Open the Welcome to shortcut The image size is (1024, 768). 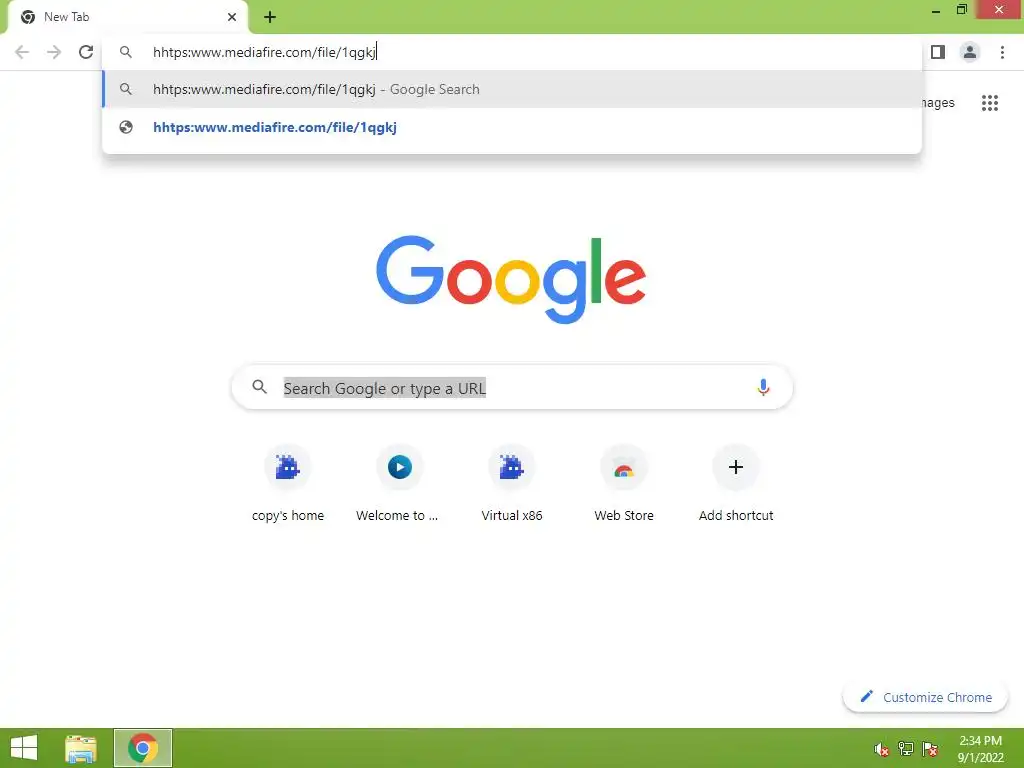(399, 484)
